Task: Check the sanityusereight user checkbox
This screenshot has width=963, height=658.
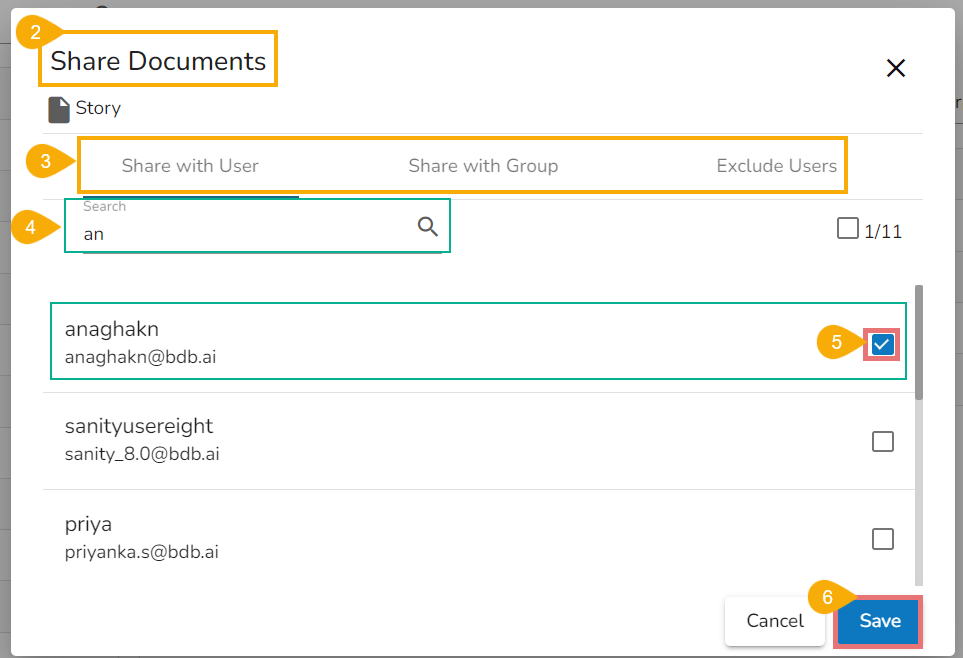Action: coord(883,441)
